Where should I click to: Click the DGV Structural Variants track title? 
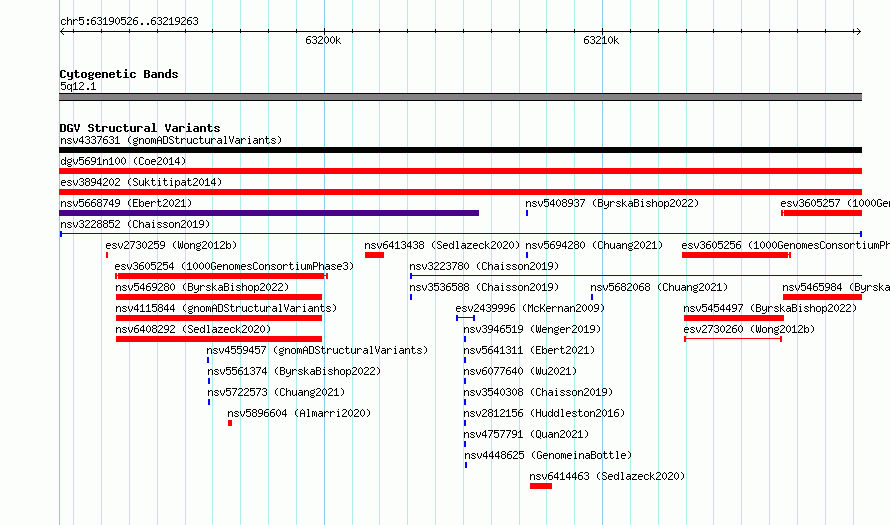(140, 128)
